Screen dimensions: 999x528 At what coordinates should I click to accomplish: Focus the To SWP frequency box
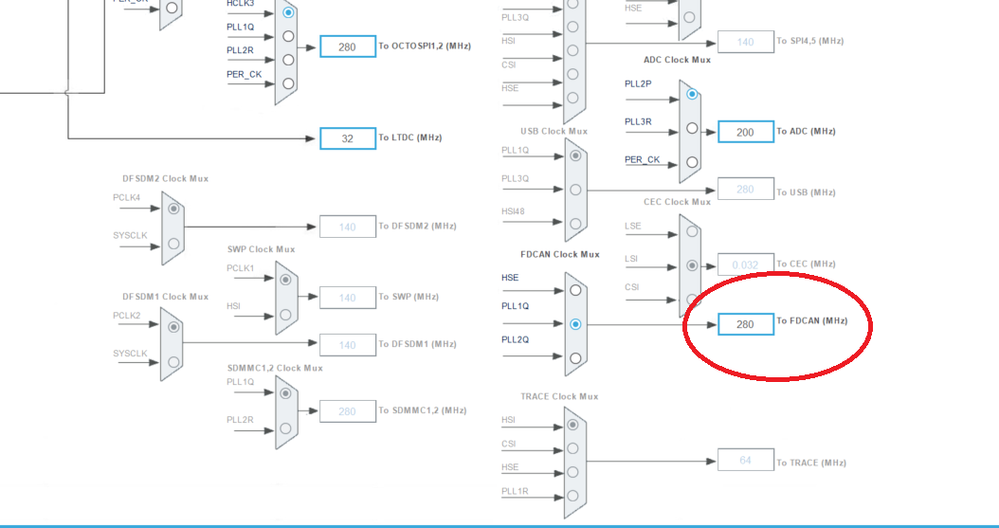(347, 297)
